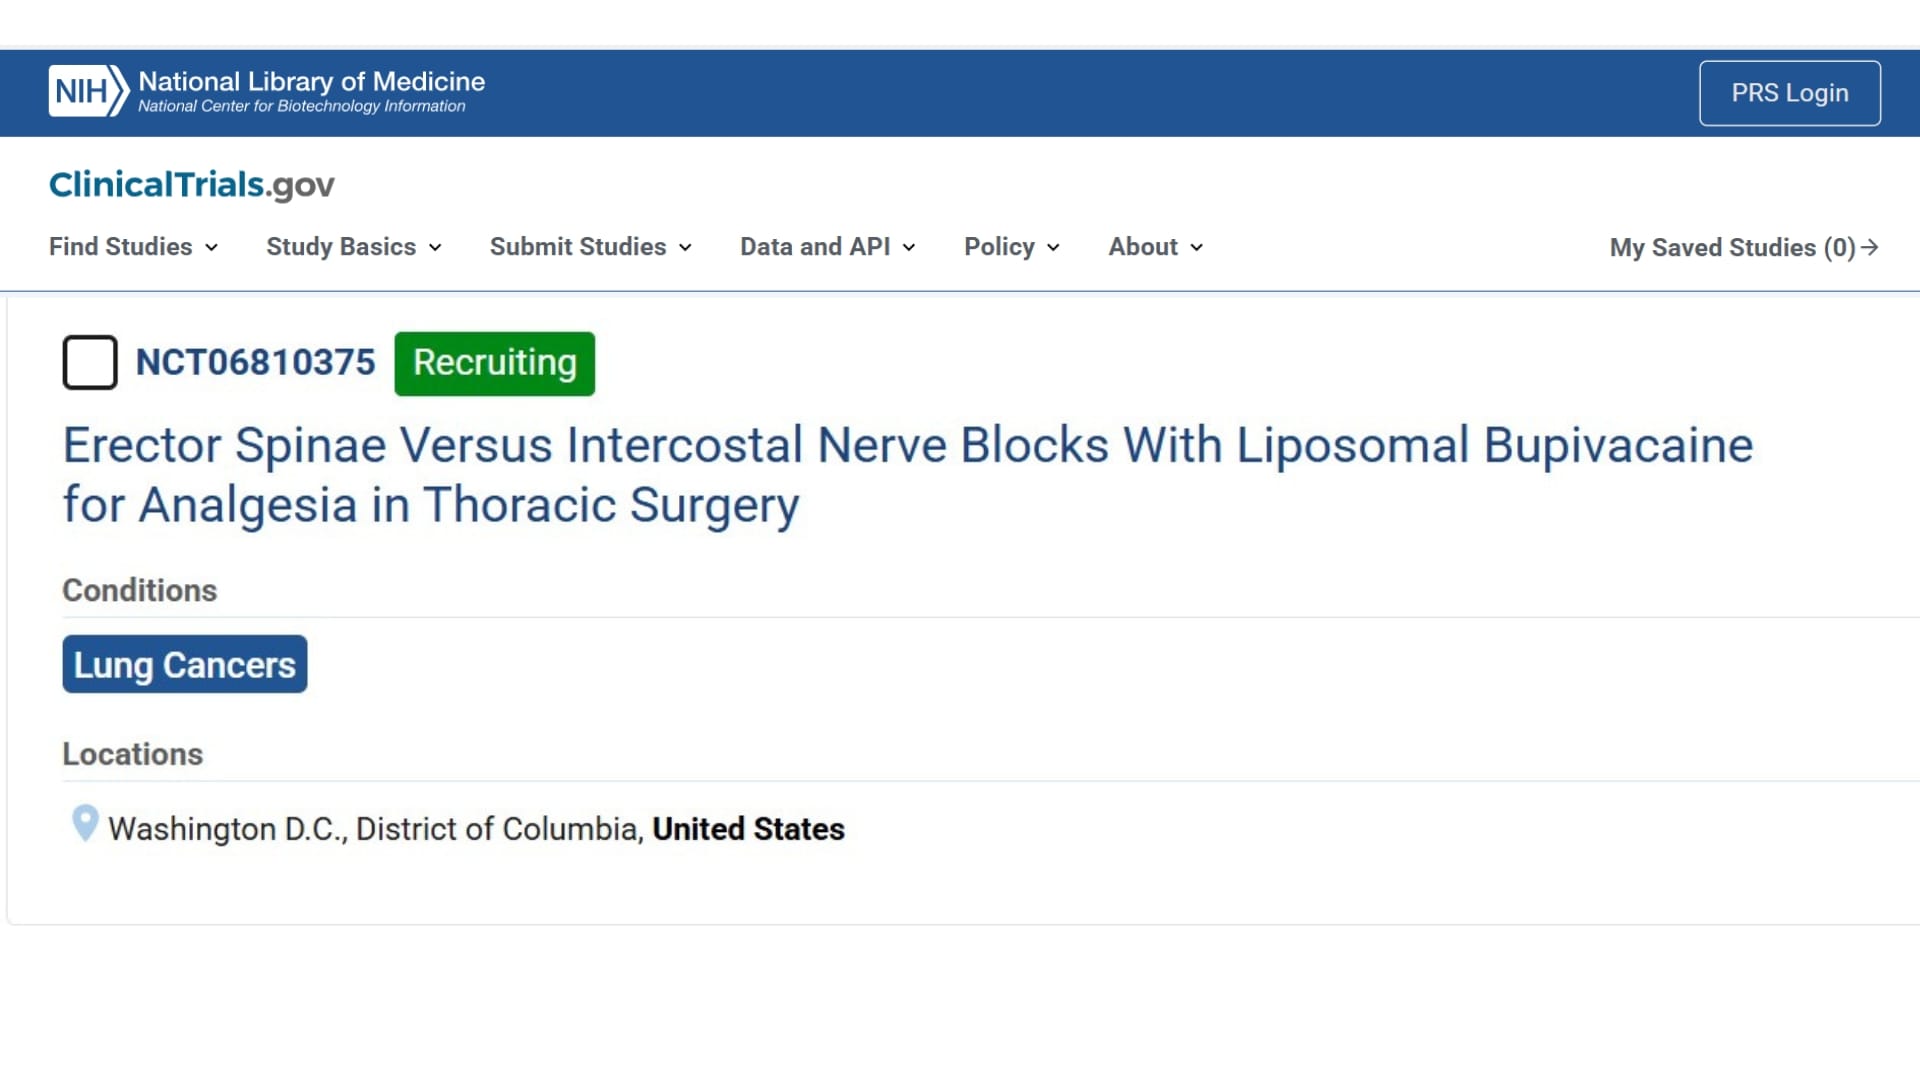
Task: Open the ClinicalTrials.gov home logo
Action: [x=191, y=185]
